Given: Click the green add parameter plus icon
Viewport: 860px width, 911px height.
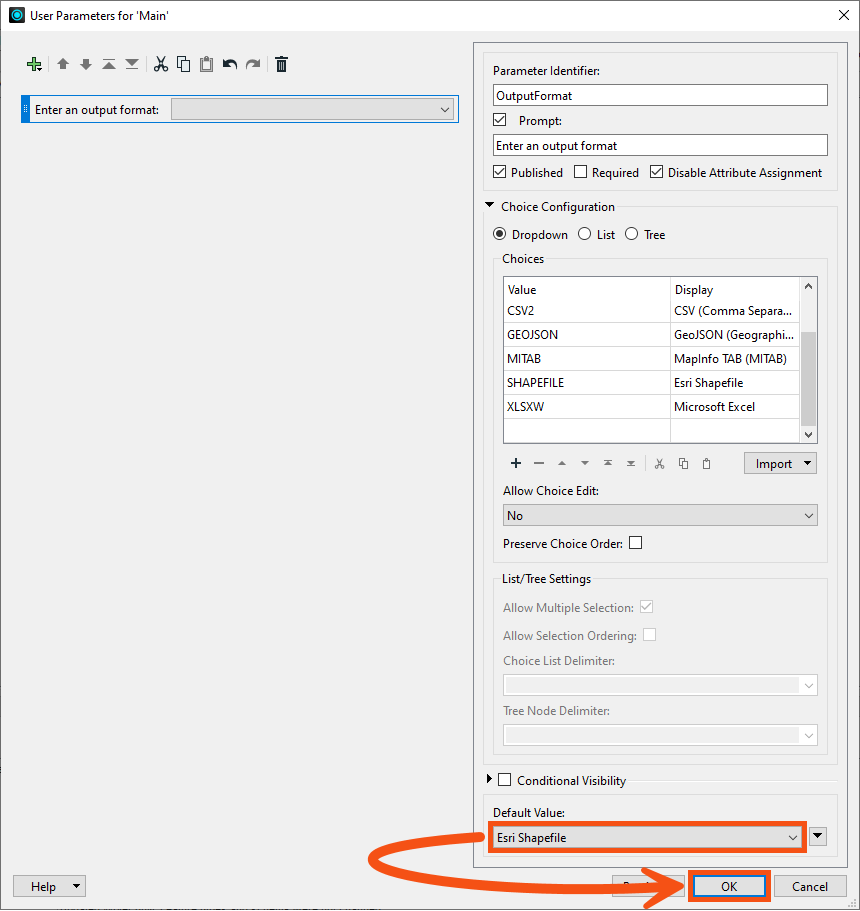Looking at the screenshot, I should point(34,64).
